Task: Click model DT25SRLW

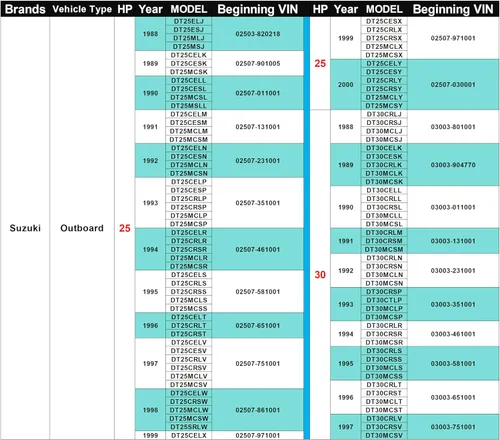Action: 189,427
